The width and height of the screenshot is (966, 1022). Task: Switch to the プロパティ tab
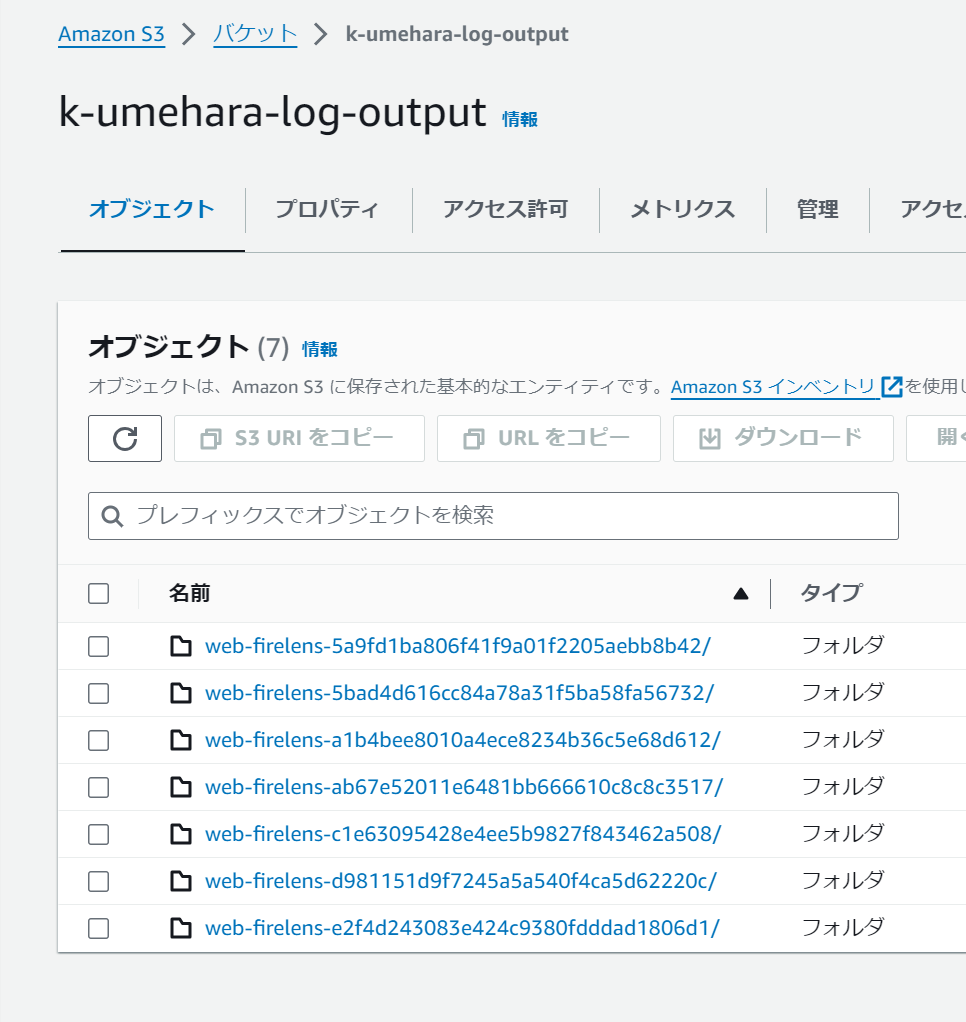[328, 210]
